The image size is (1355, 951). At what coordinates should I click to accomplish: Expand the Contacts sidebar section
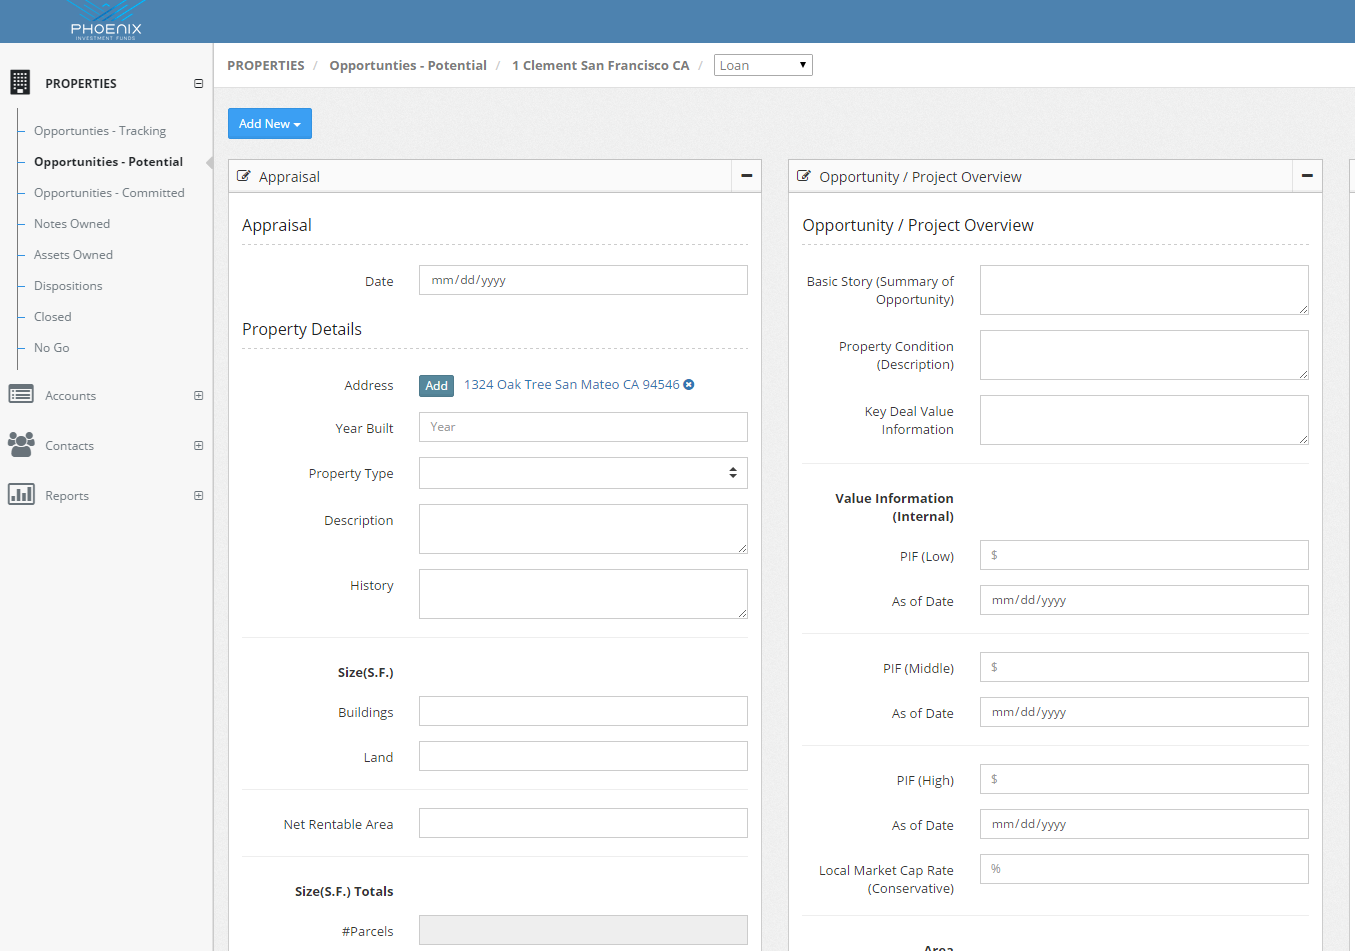coord(198,445)
